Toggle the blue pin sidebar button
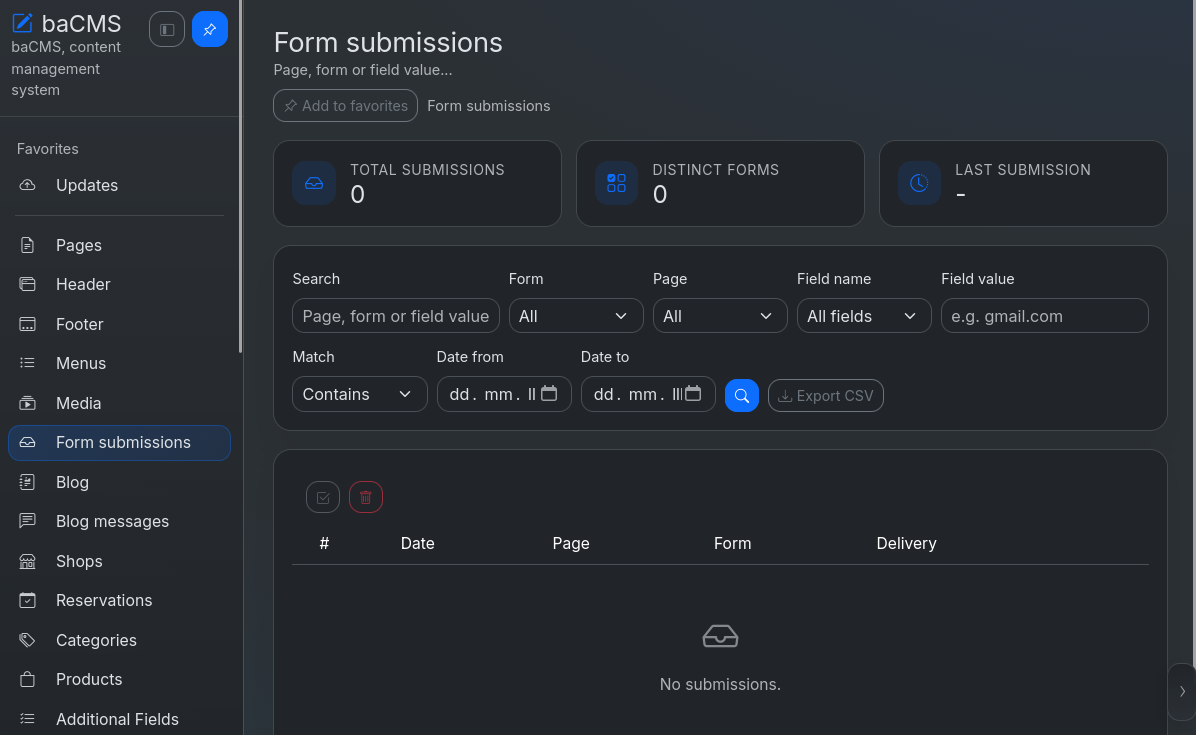This screenshot has width=1196, height=735. pos(210,30)
